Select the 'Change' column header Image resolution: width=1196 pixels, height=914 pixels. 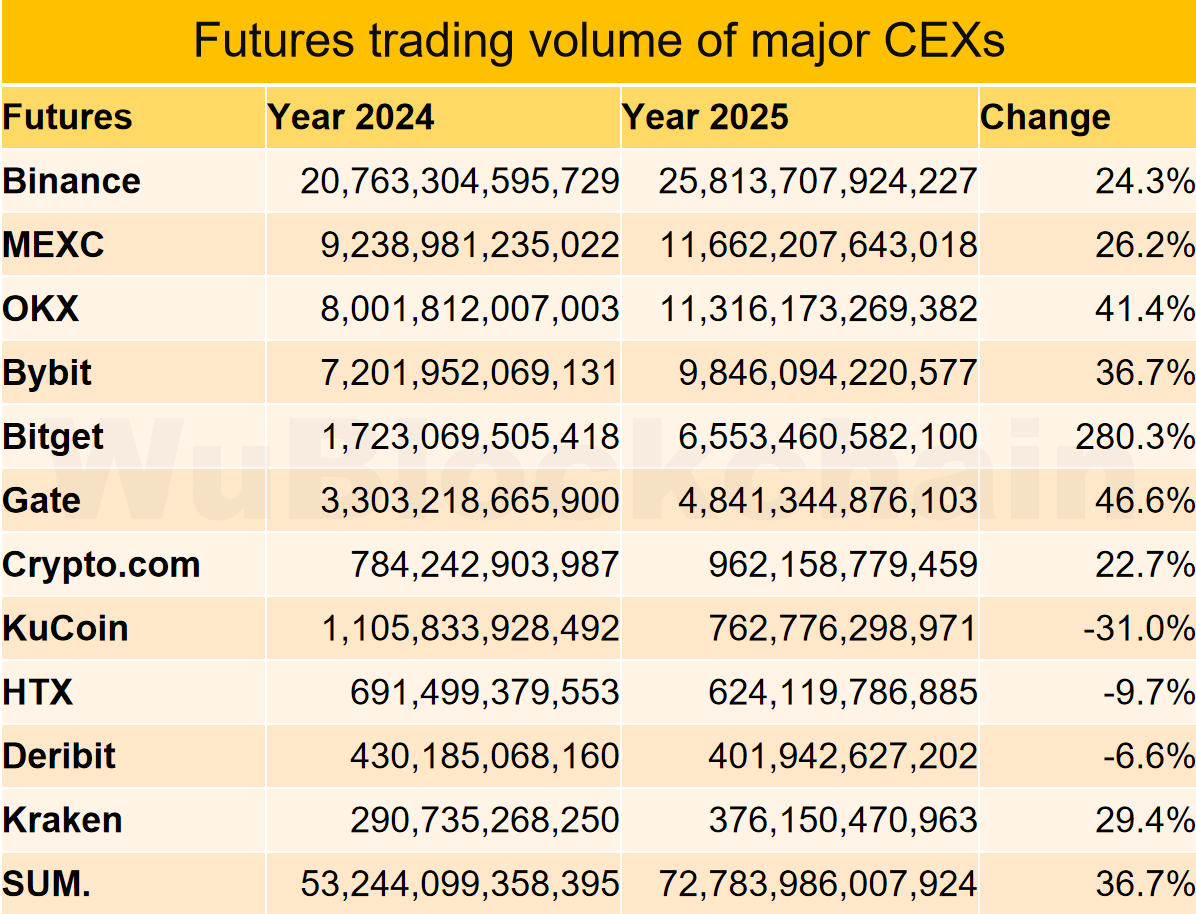1045,117
